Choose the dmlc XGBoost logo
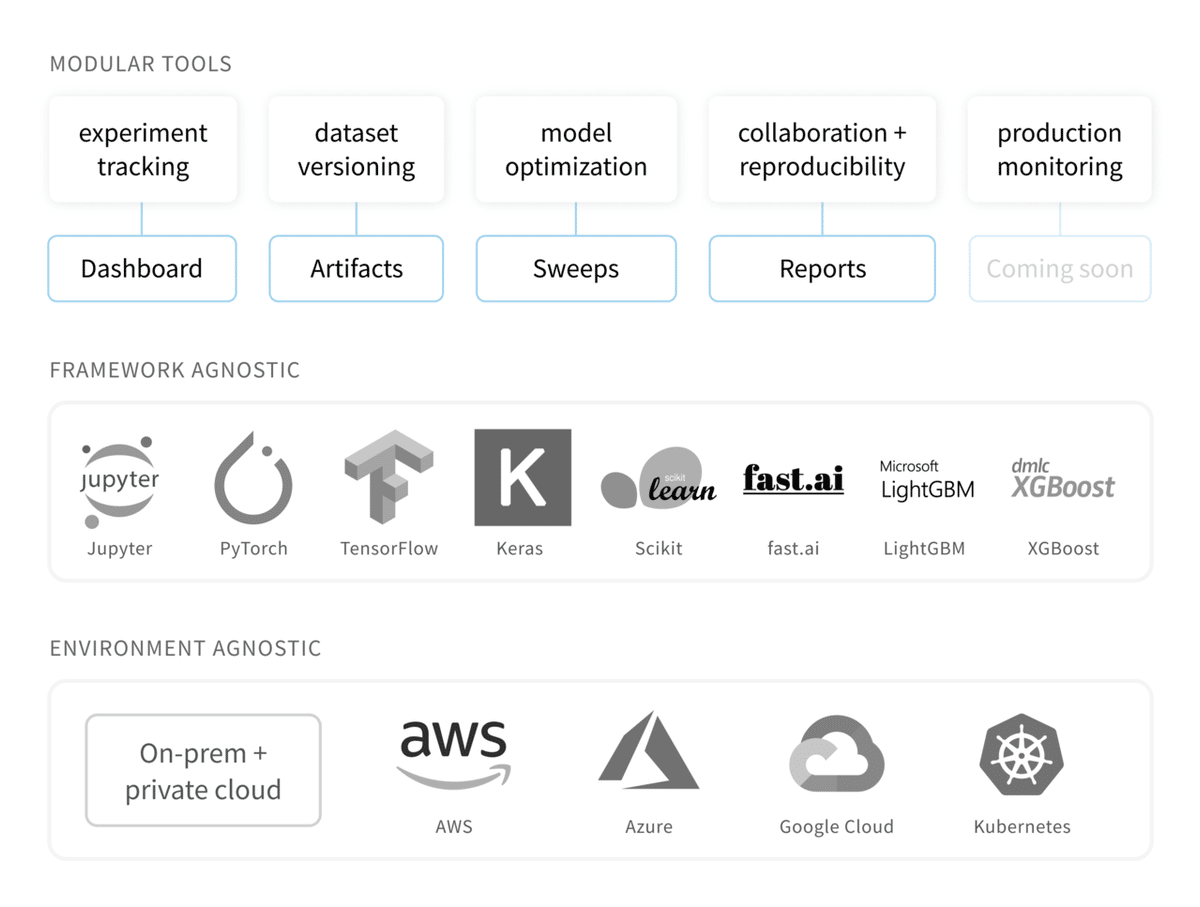Viewport: 1200px width, 907px height. [x=1062, y=479]
